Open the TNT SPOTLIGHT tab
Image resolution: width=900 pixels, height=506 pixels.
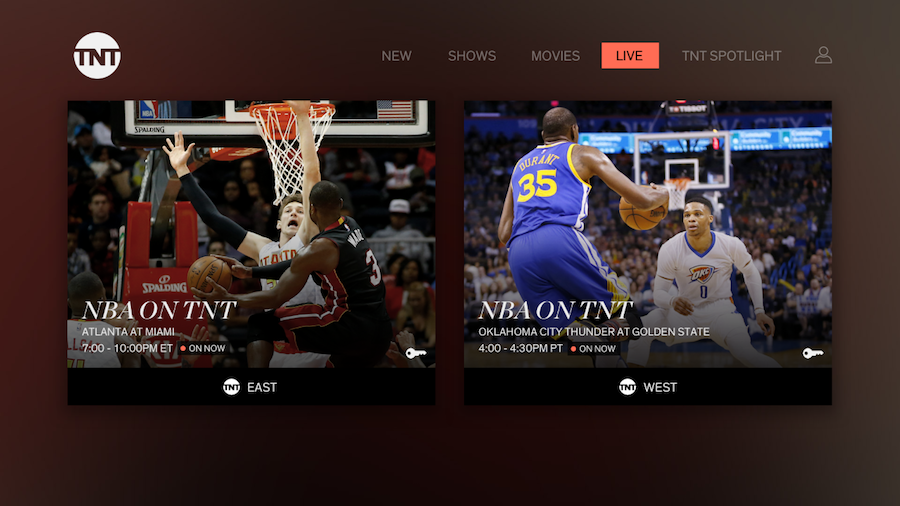pyautogui.click(x=731, y=56)
